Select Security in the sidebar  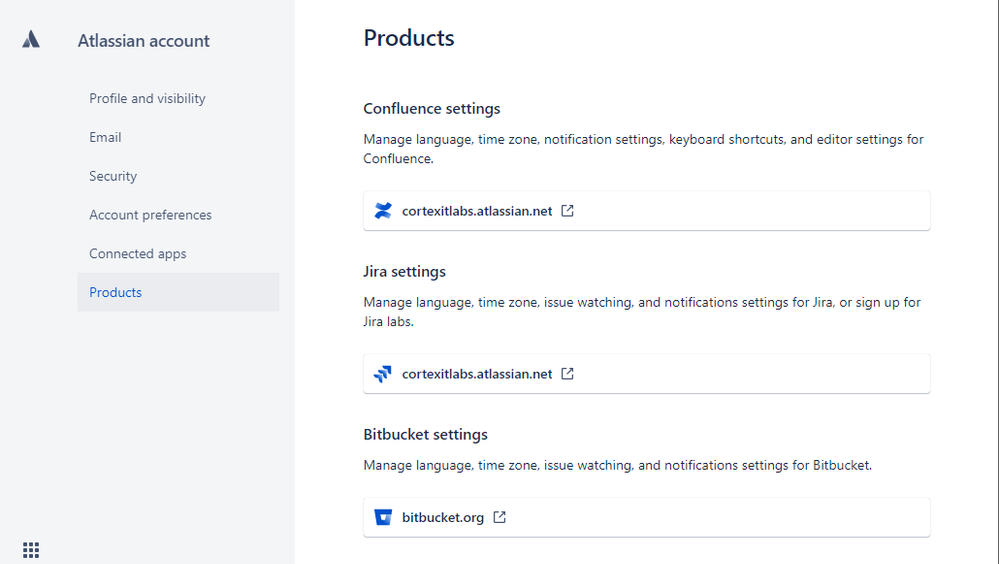point(113,176)
